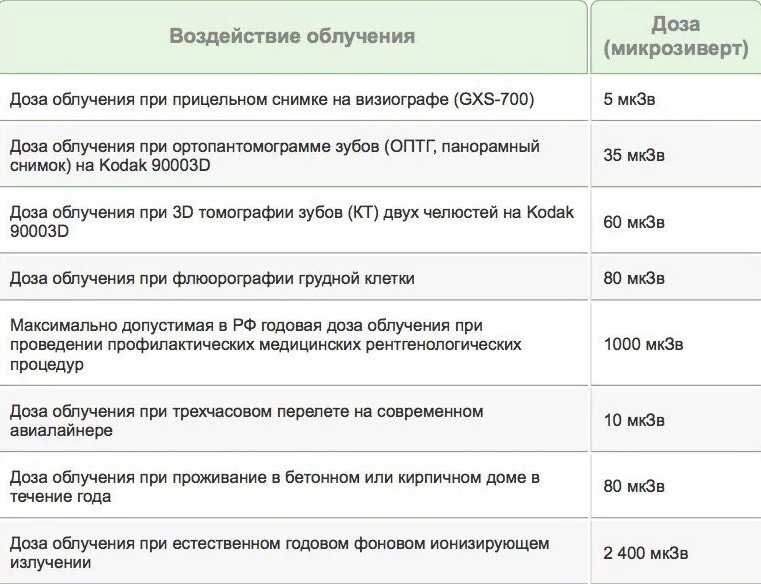Image resolution: width=761 pixels, height=584 pixels.
Task: Click the '10 мкЗв' dose cell
Action: (x=676, y=420)
